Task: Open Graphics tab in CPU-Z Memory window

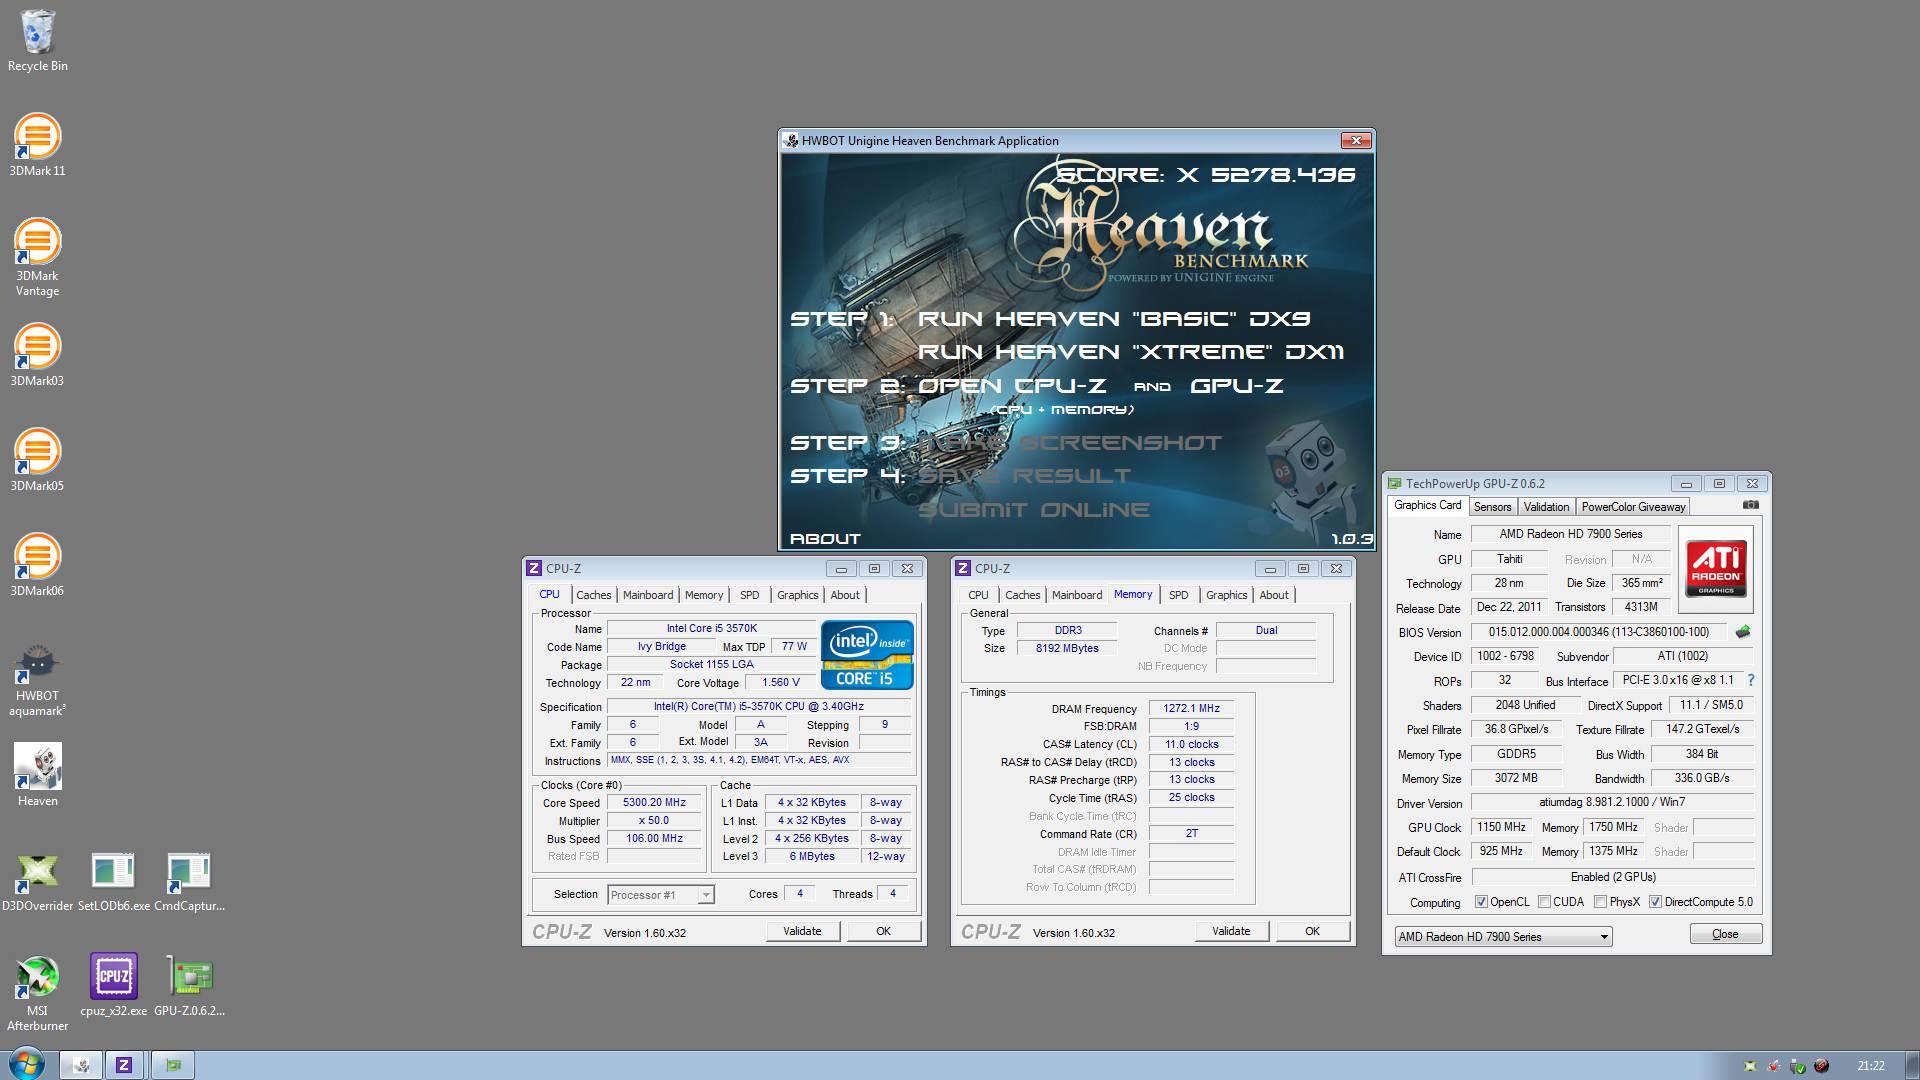Action: point(1226,595)
